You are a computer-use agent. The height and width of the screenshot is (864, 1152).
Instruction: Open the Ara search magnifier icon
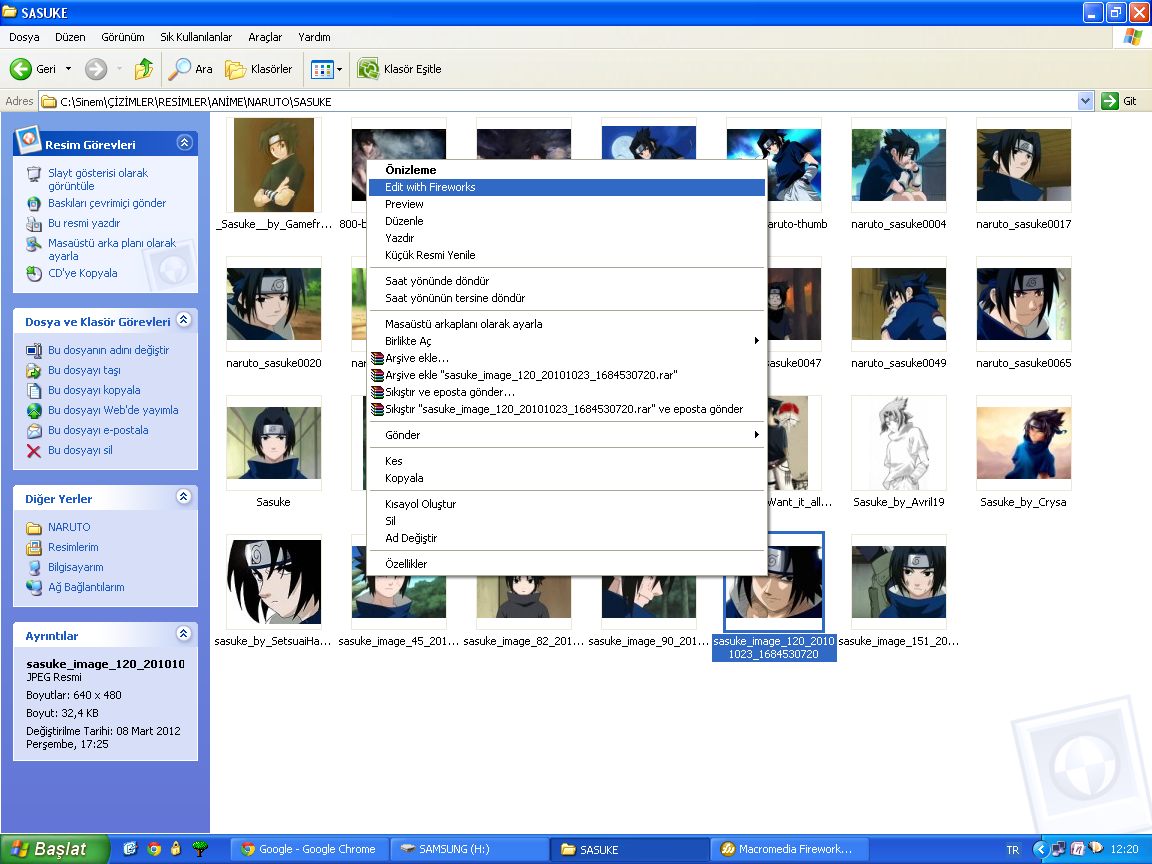pyautogui.click(x=179, y=69)
